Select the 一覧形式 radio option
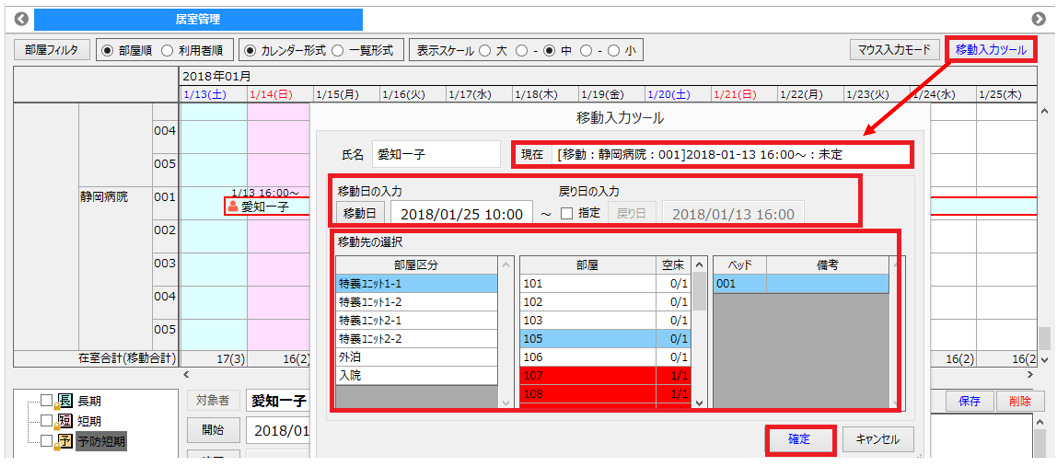Image resolution: width=1063 pixels, height=466 pixels. pos(336,50)
